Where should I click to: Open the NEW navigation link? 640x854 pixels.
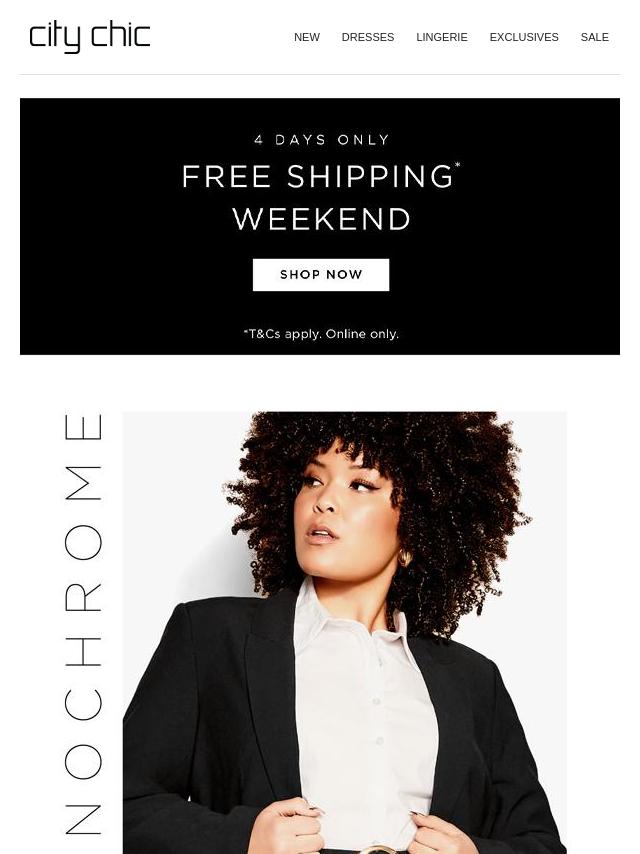pyautogui.click(x=307, y=37)
